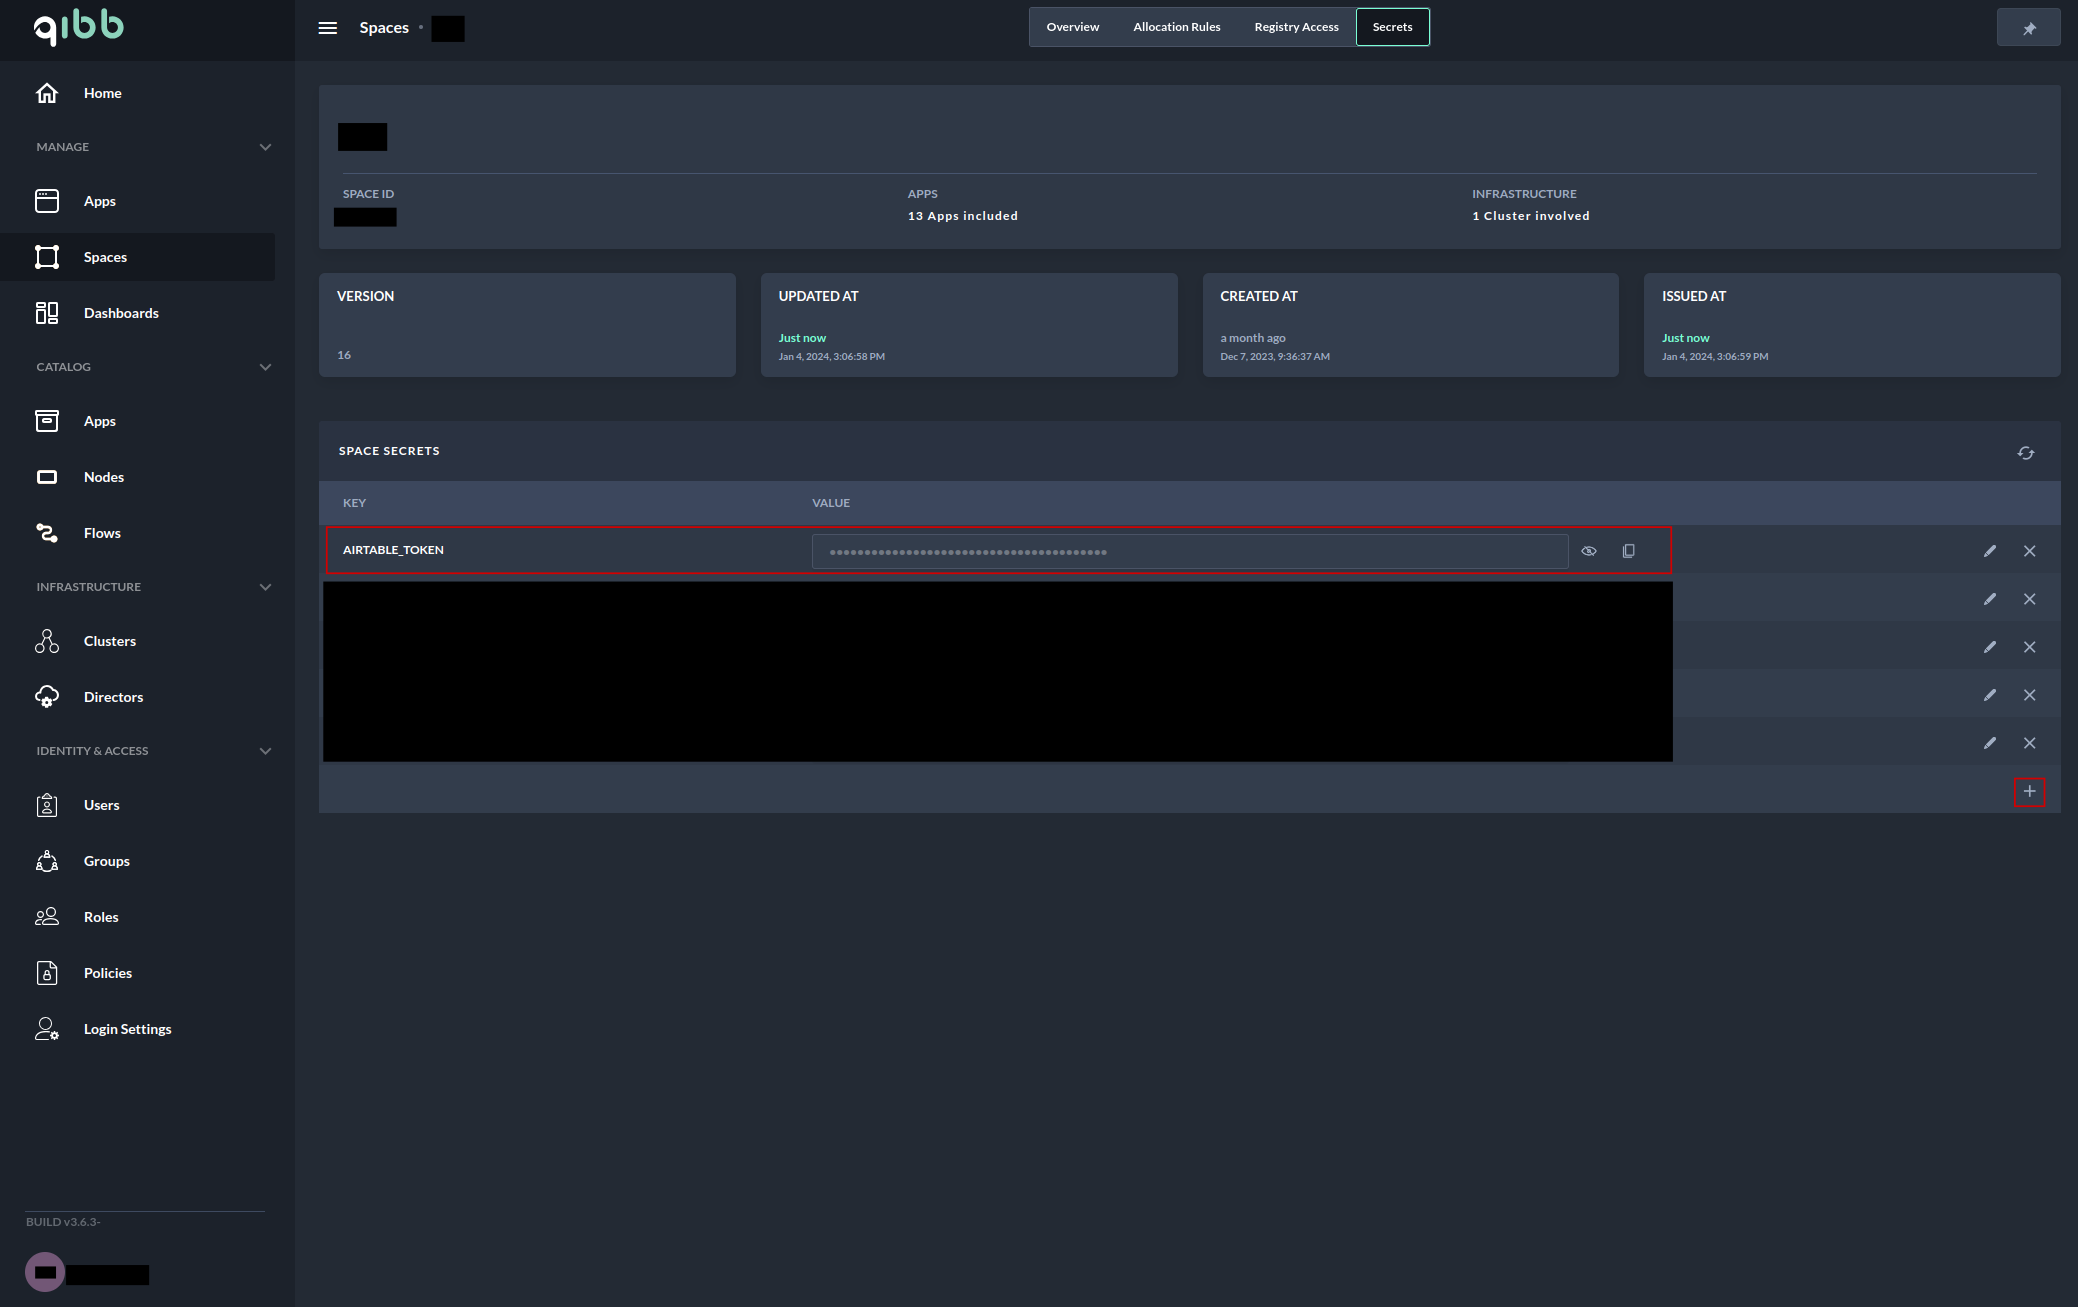Open the Allocation Rules tab
This screenshot has height=1307, width=2078.
click(x=1176, y=26)
